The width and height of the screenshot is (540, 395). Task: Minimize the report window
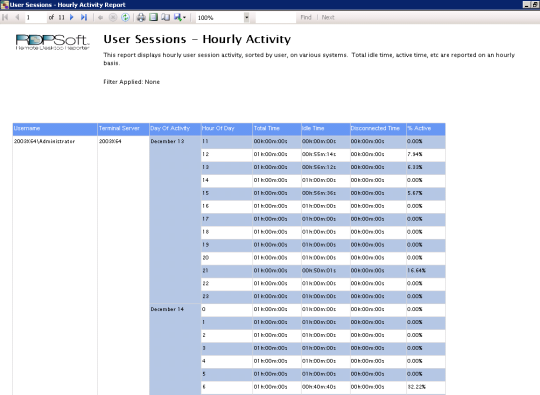pyautogui.click(x=527, y=4)
